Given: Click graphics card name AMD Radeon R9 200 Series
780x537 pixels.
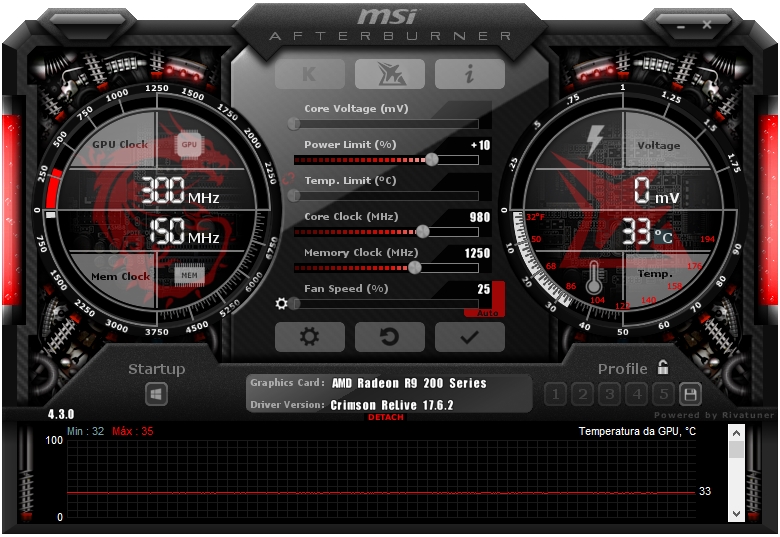Looking at the screenshot, I should pyautogui.click(x=409, y=383).
